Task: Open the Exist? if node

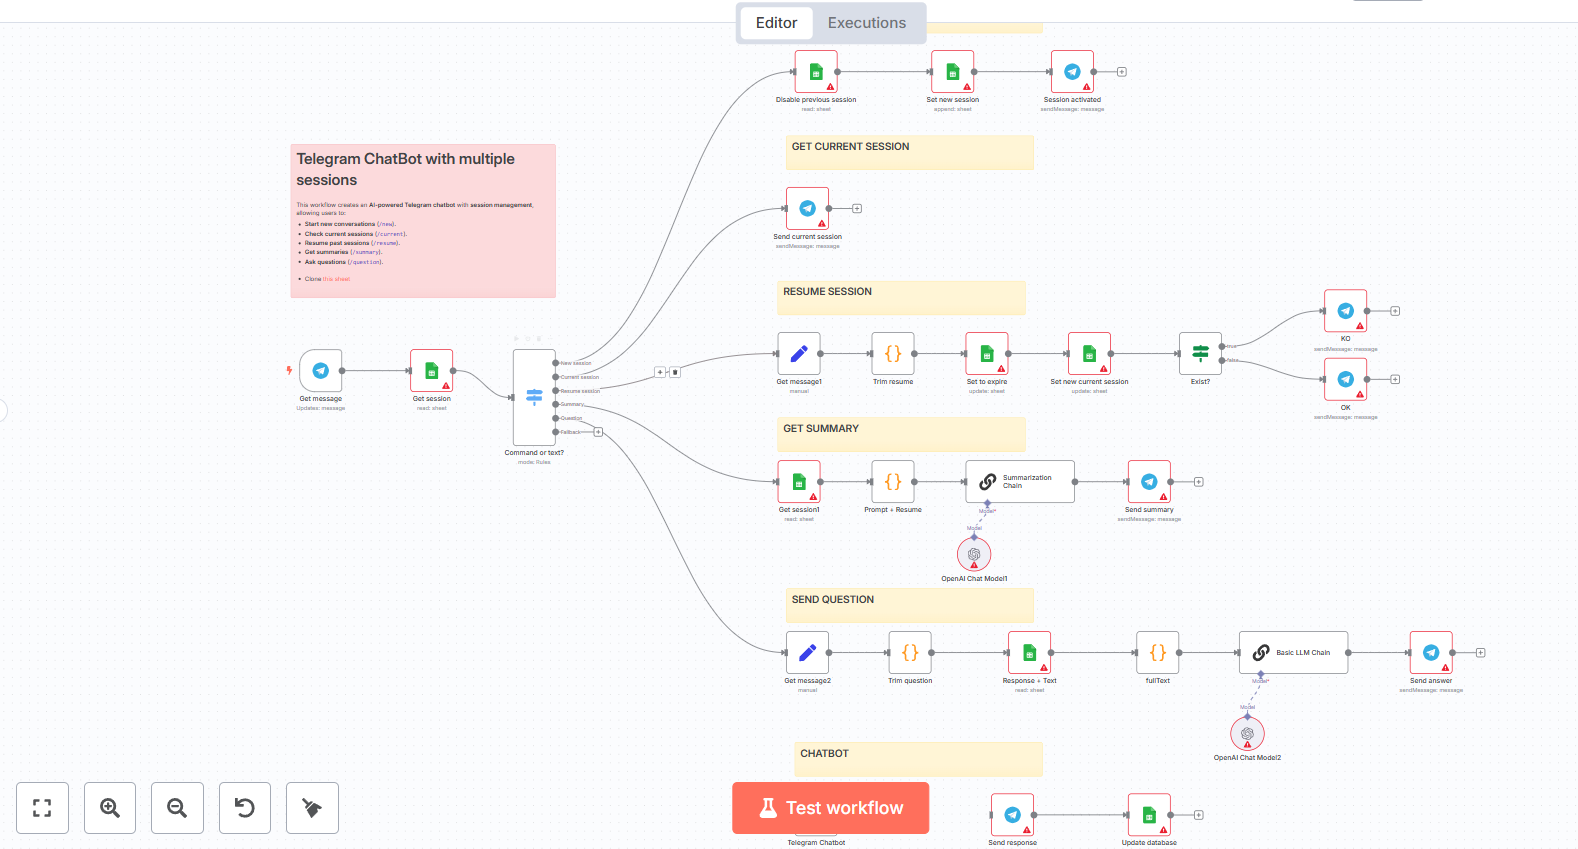Action: pos(1200,354)
